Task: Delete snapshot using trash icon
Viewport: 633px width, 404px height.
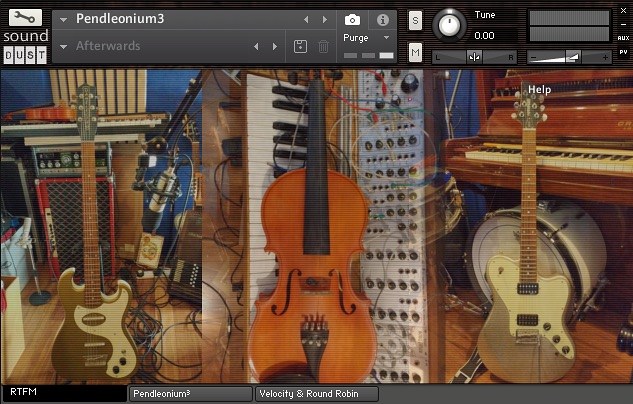Action: [323, 46]
